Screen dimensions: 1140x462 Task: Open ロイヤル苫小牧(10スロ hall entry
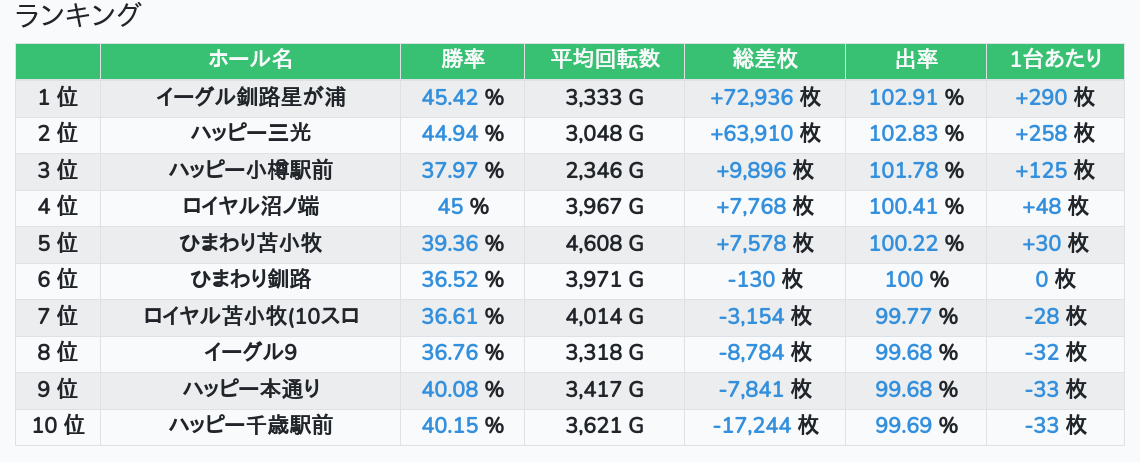[250, 317]
